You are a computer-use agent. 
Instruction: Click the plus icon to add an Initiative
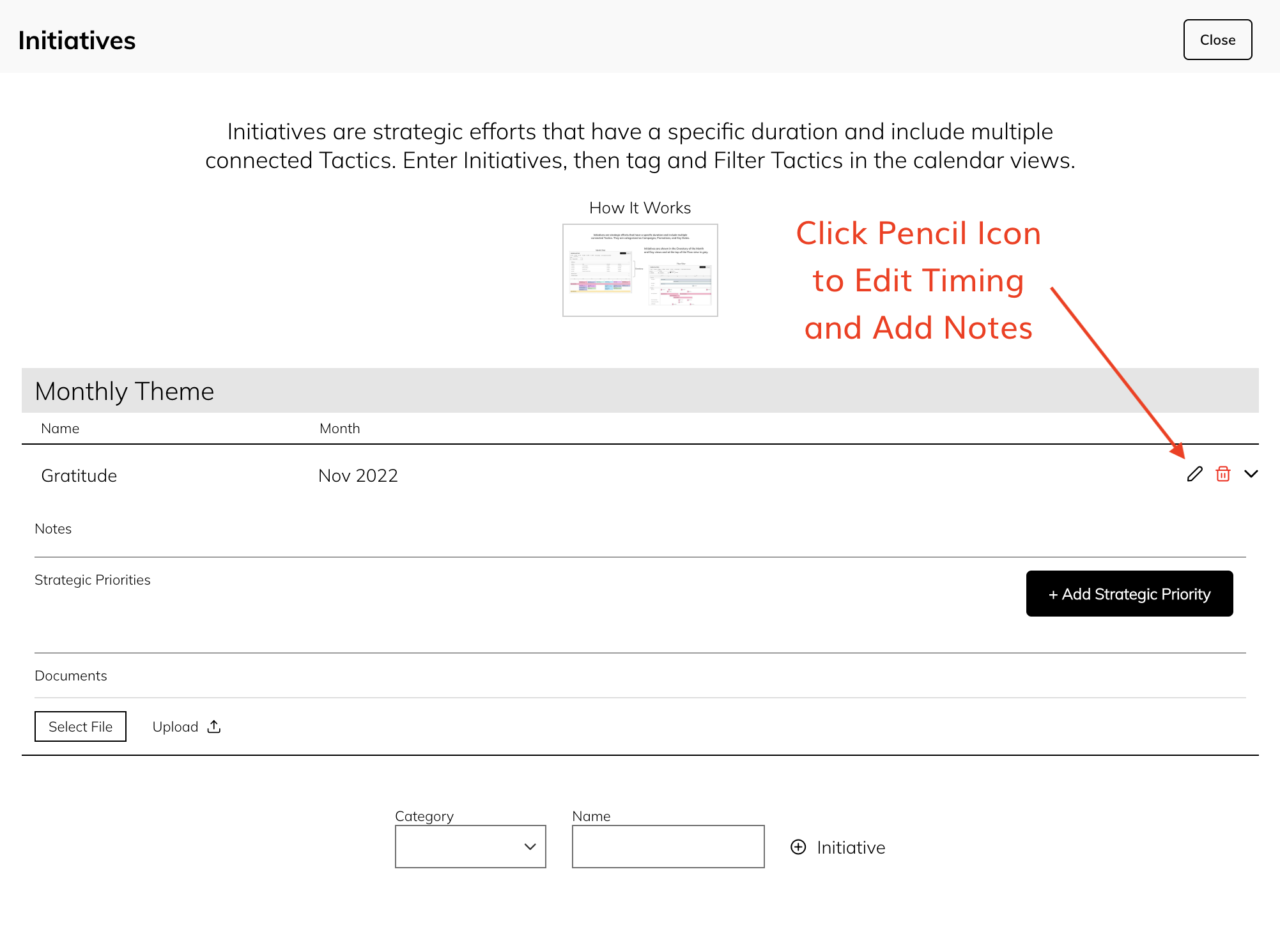tap(798, 847)
